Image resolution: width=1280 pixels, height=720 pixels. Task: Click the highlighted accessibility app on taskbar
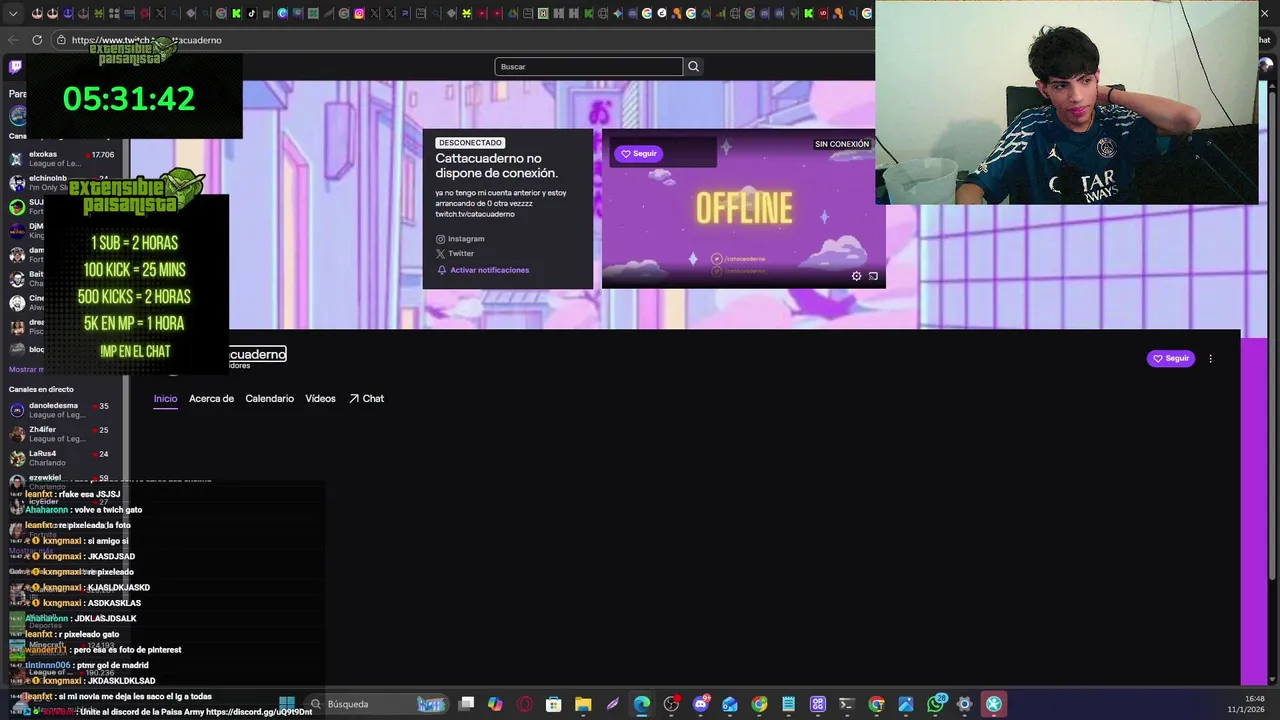coord(994,704)
